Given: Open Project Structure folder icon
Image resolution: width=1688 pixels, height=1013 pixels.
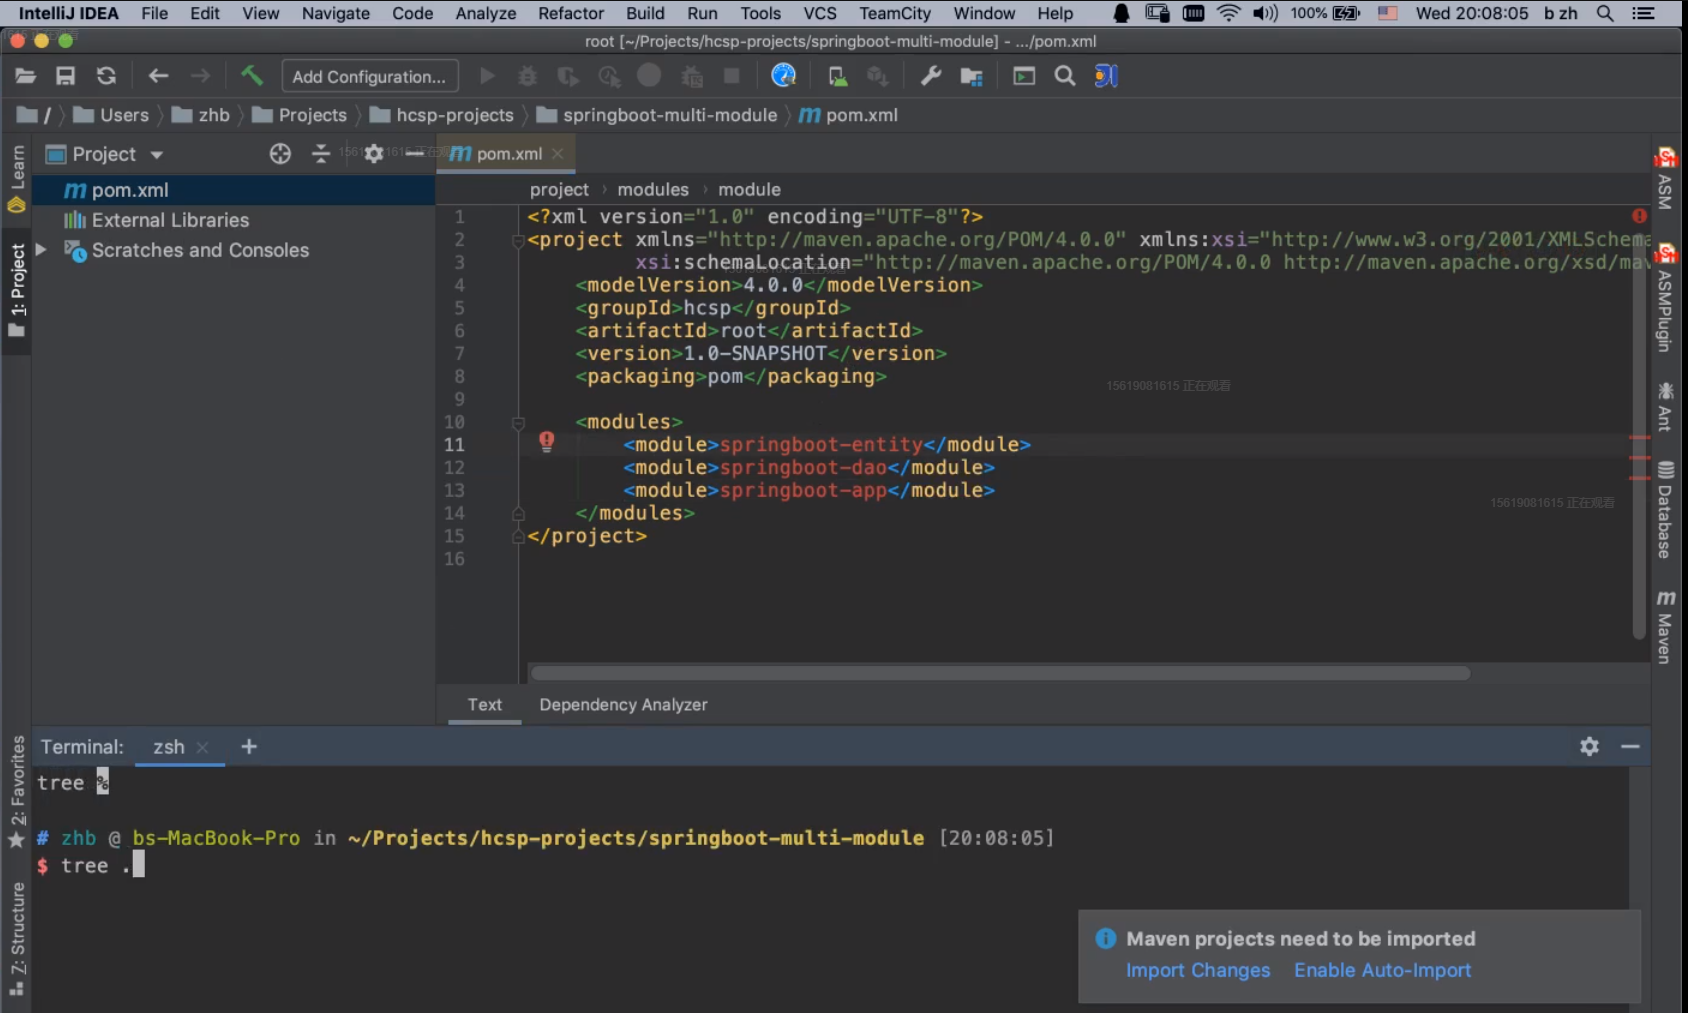Looking at the screenshot, I should click(971, 76).
